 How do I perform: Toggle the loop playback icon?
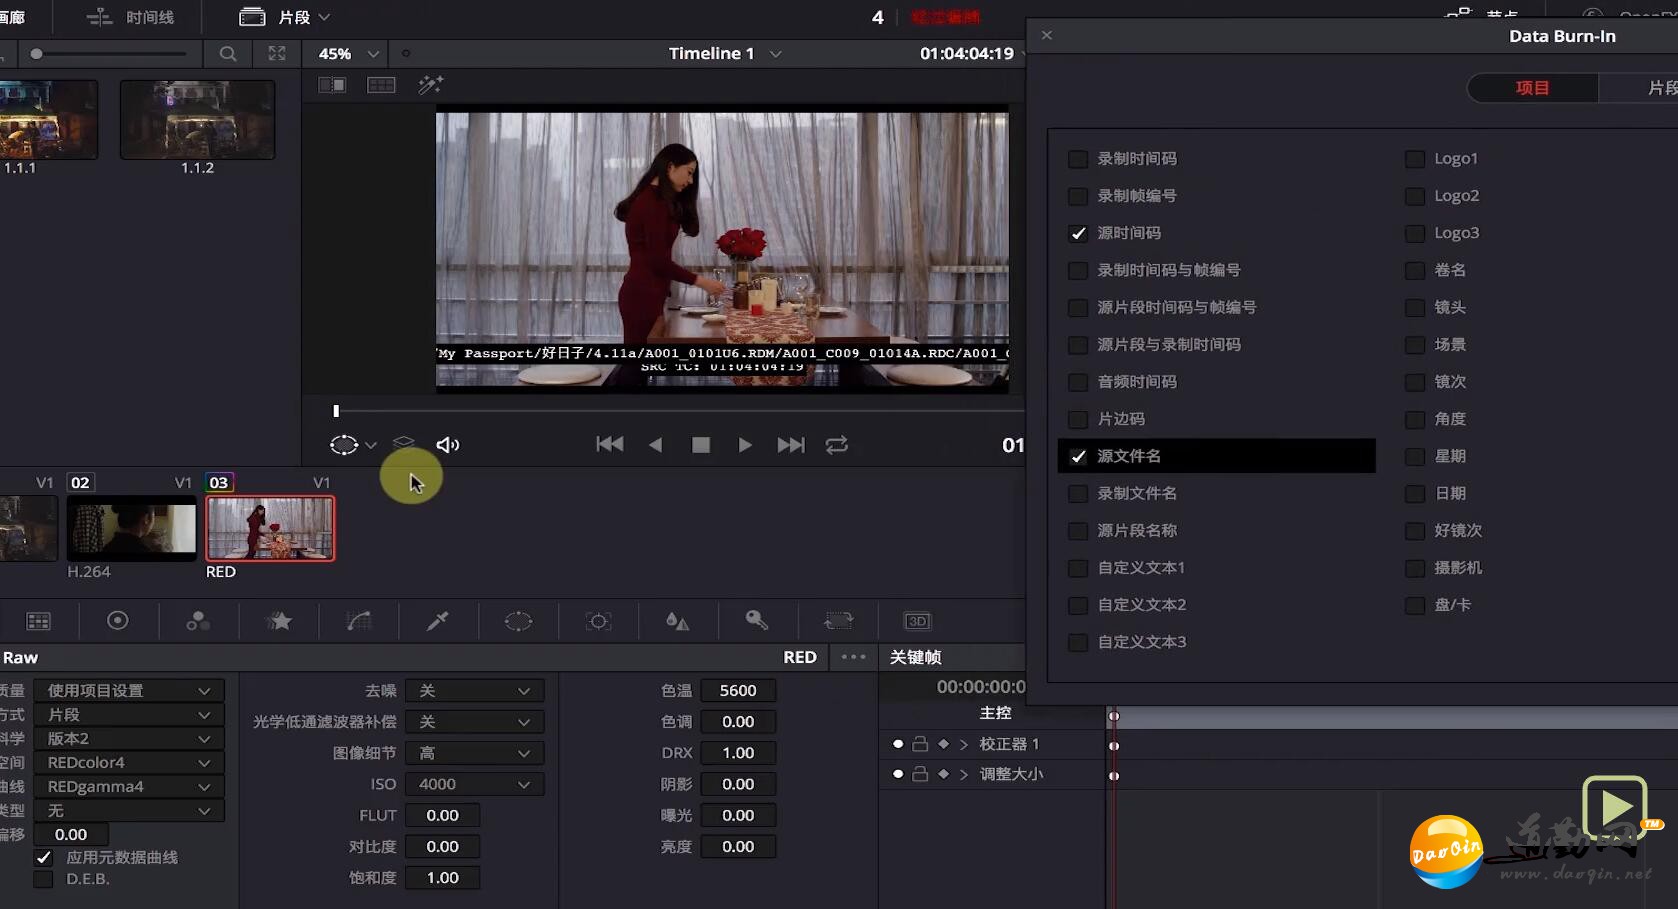[837, 445]
